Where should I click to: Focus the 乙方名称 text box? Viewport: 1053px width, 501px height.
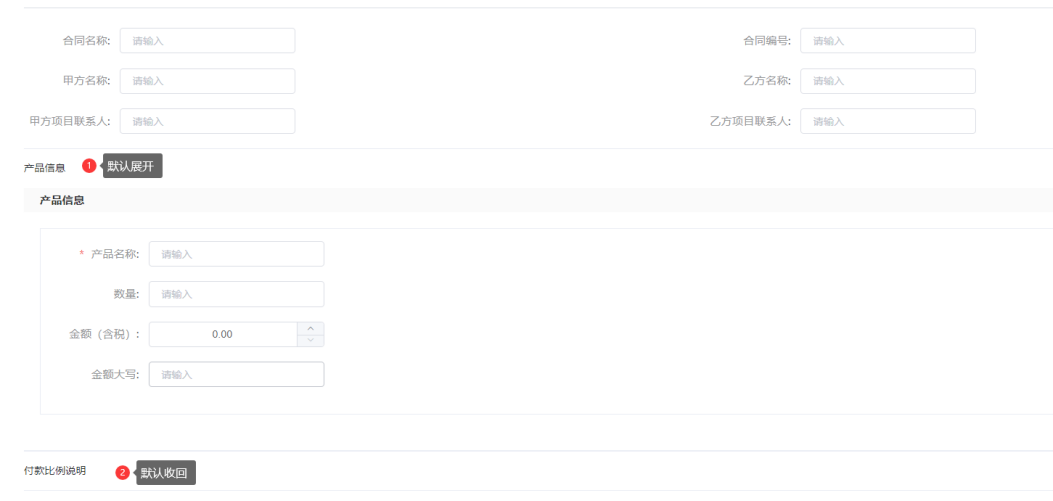[x=888, y=81]
